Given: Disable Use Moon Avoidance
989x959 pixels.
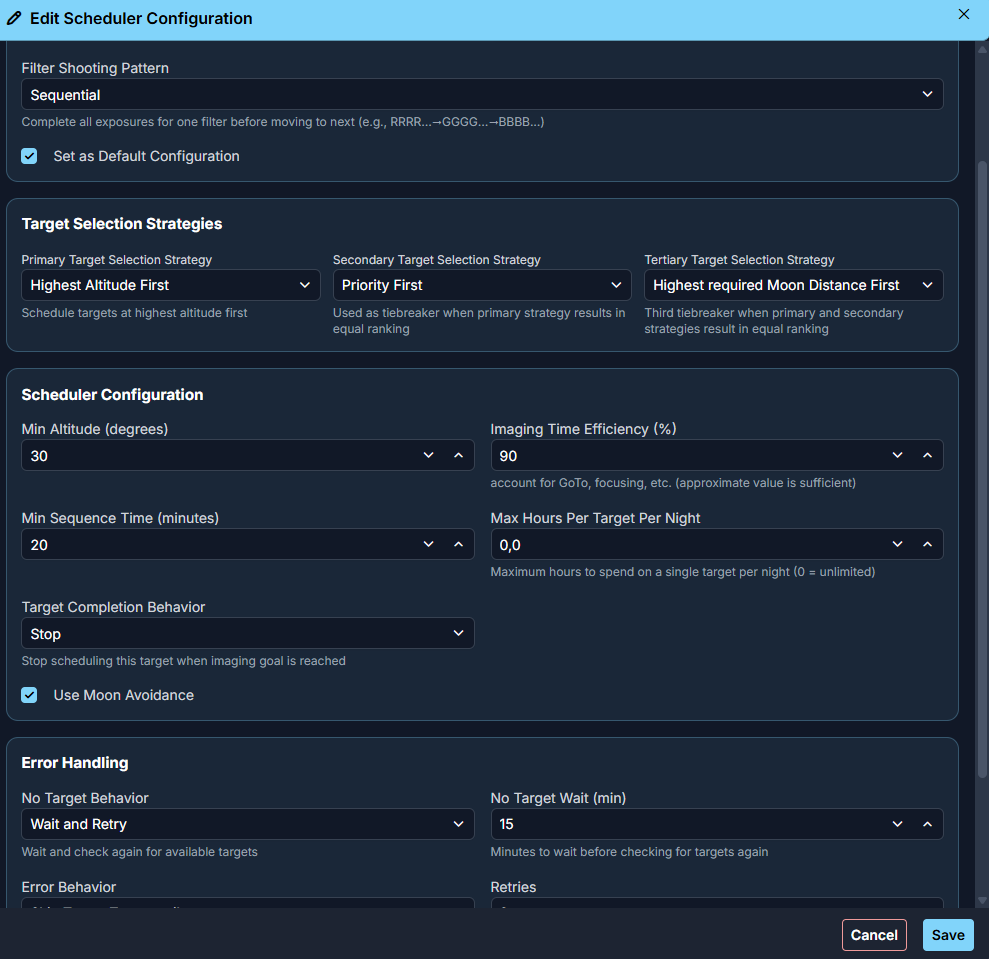Looking at the screenshot, I should tap(29, 695).
